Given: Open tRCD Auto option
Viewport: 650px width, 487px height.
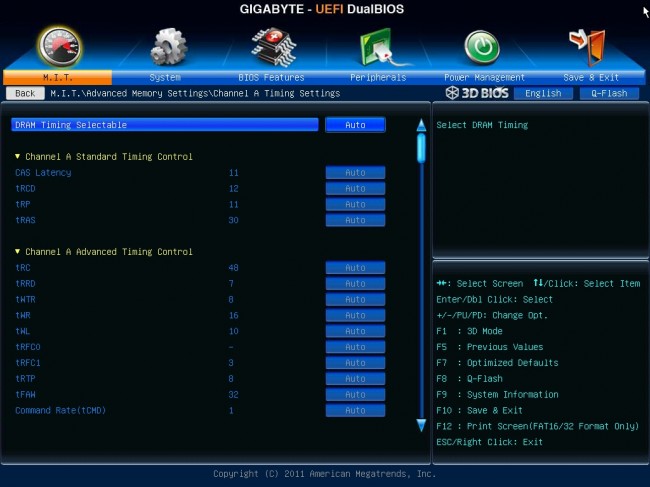Looking at the screenshot, I should 355,188.
